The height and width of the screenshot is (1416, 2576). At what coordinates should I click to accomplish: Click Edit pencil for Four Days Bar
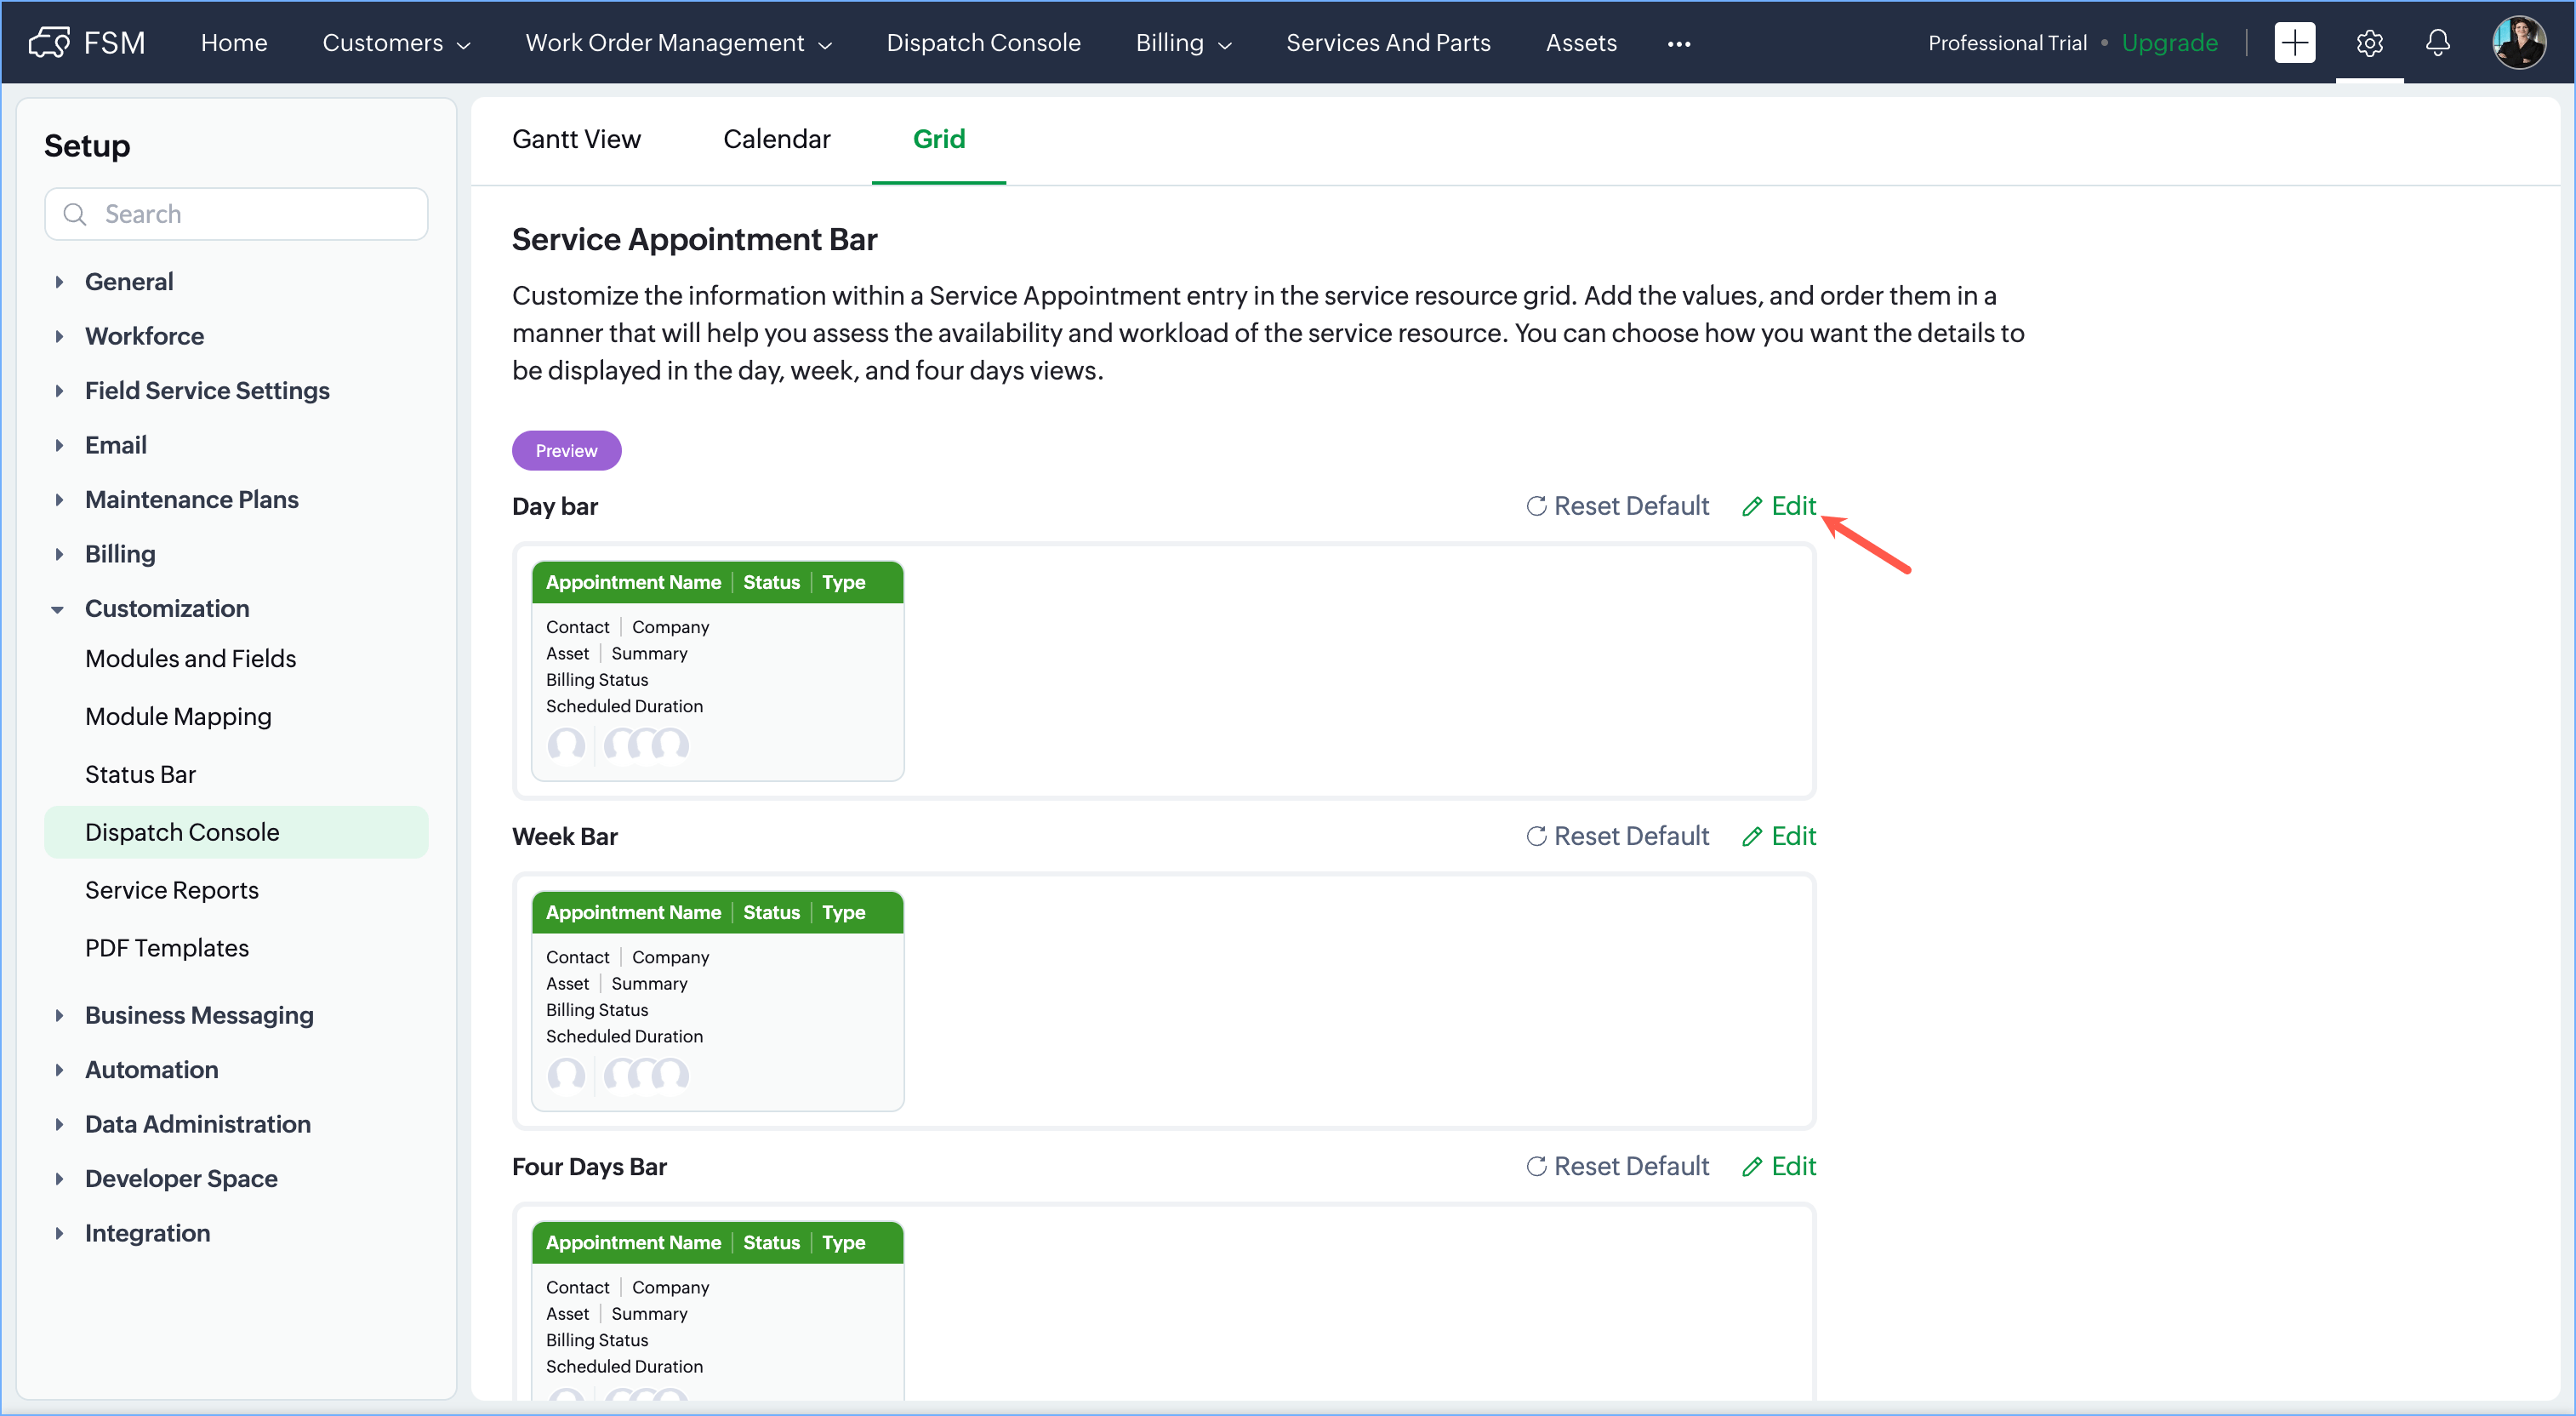pos(1779,1166)
